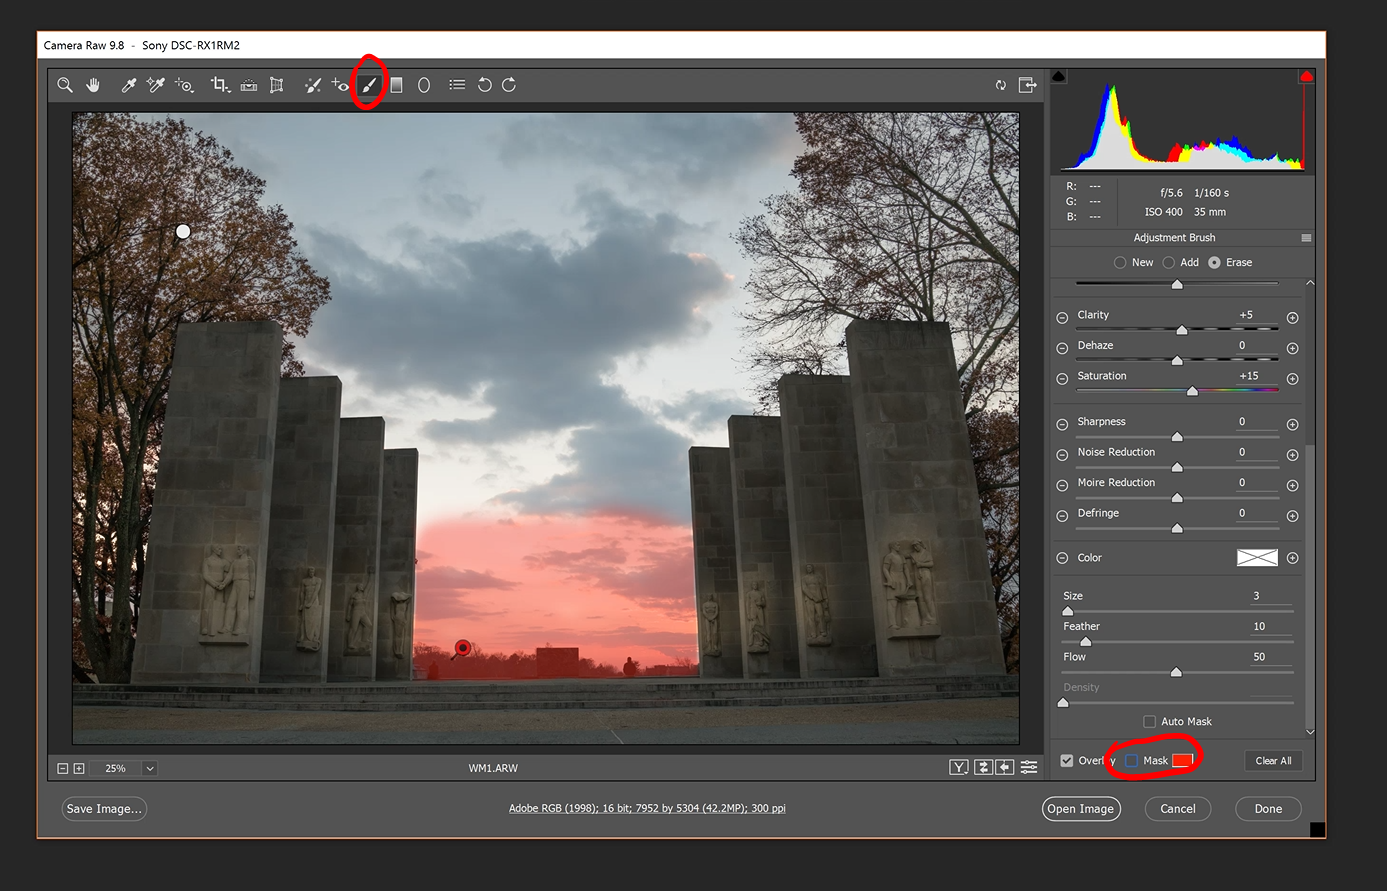Click the Clear All button
This screenshot has height=891, width=1387.
click(x=1273, y=760)
